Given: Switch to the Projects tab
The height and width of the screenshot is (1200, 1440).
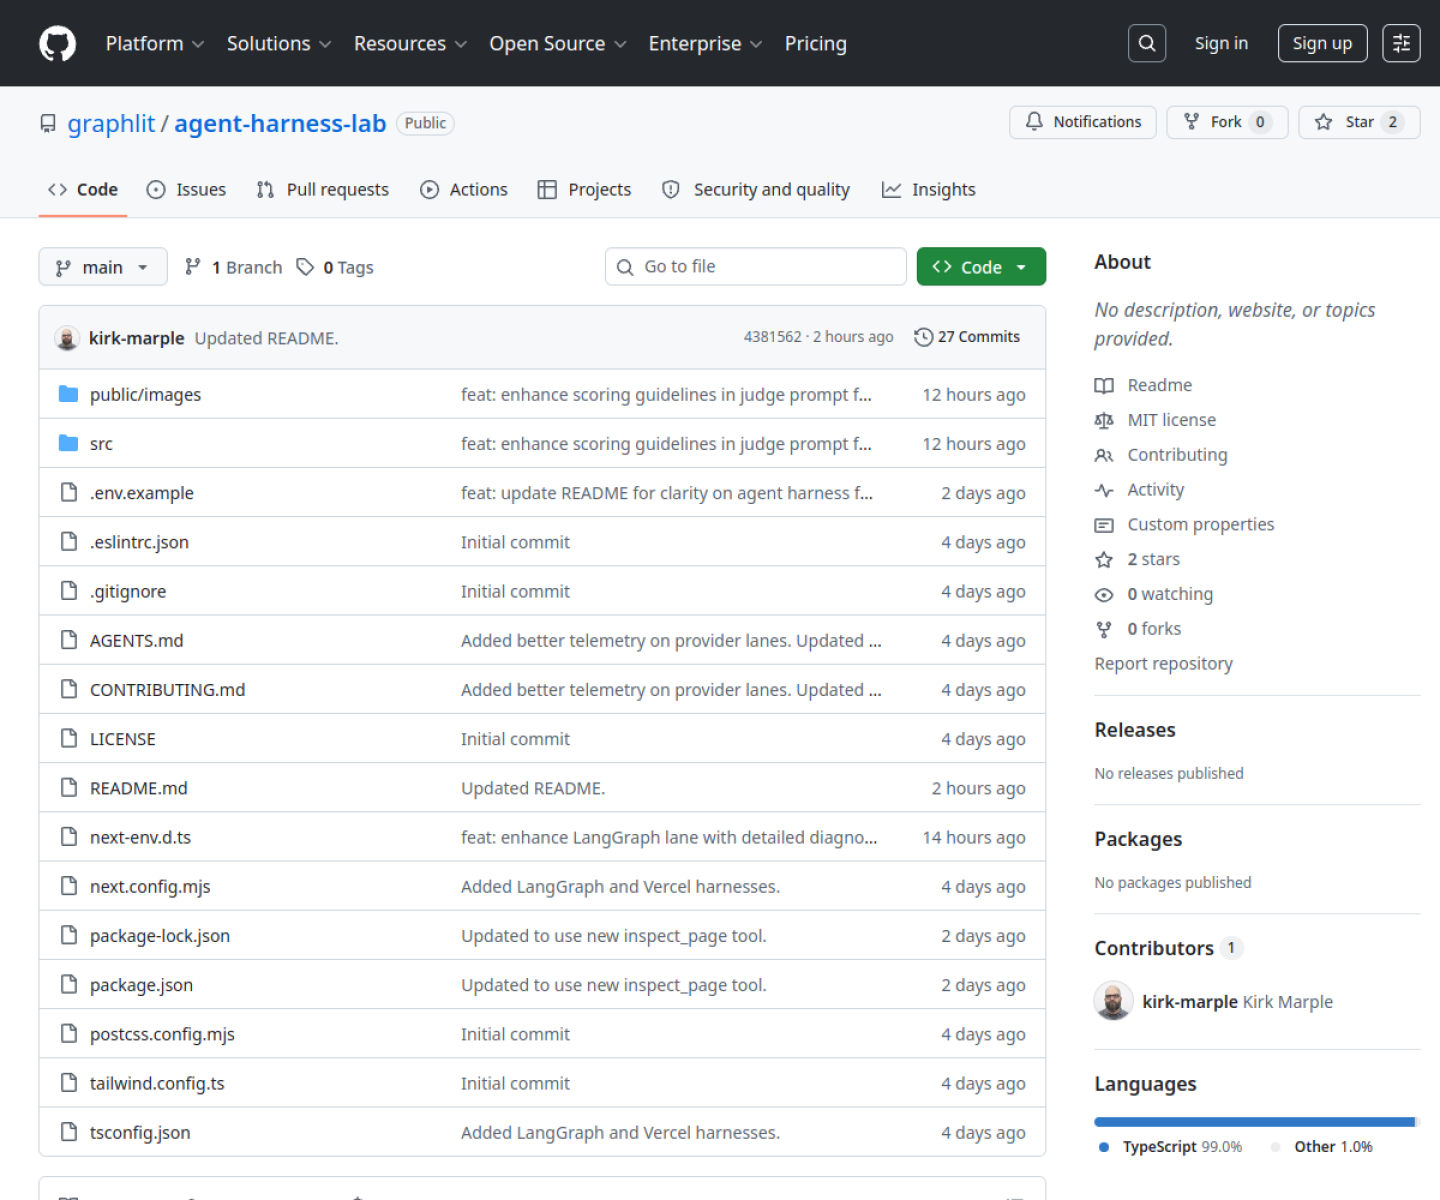Looking at the screenshot, I should click(585, 189).
